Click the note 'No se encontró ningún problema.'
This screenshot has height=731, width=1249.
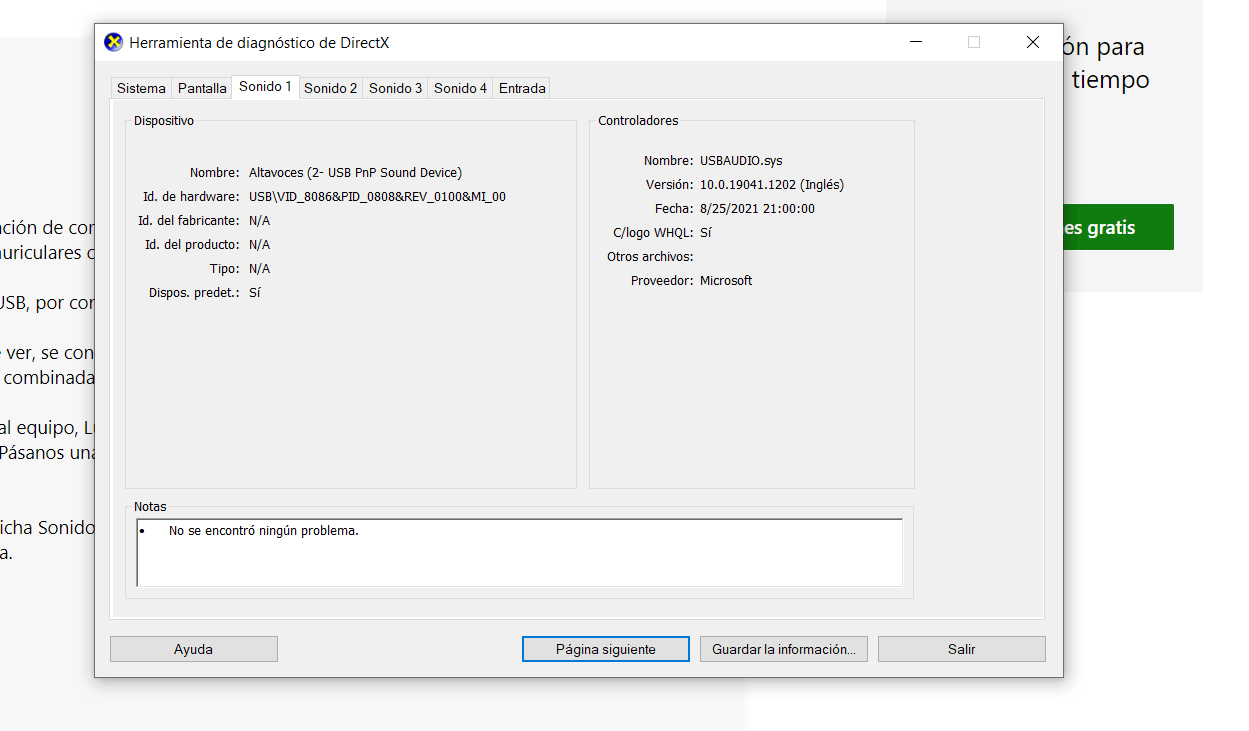[264, 531]
